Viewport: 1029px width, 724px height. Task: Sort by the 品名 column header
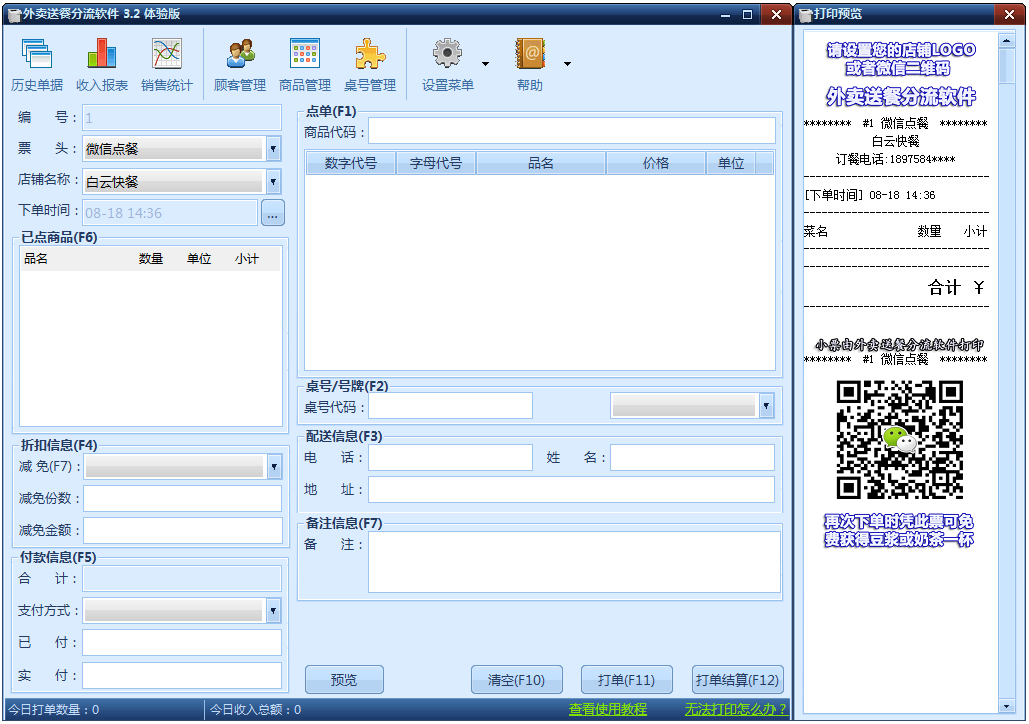coord(541,163)
